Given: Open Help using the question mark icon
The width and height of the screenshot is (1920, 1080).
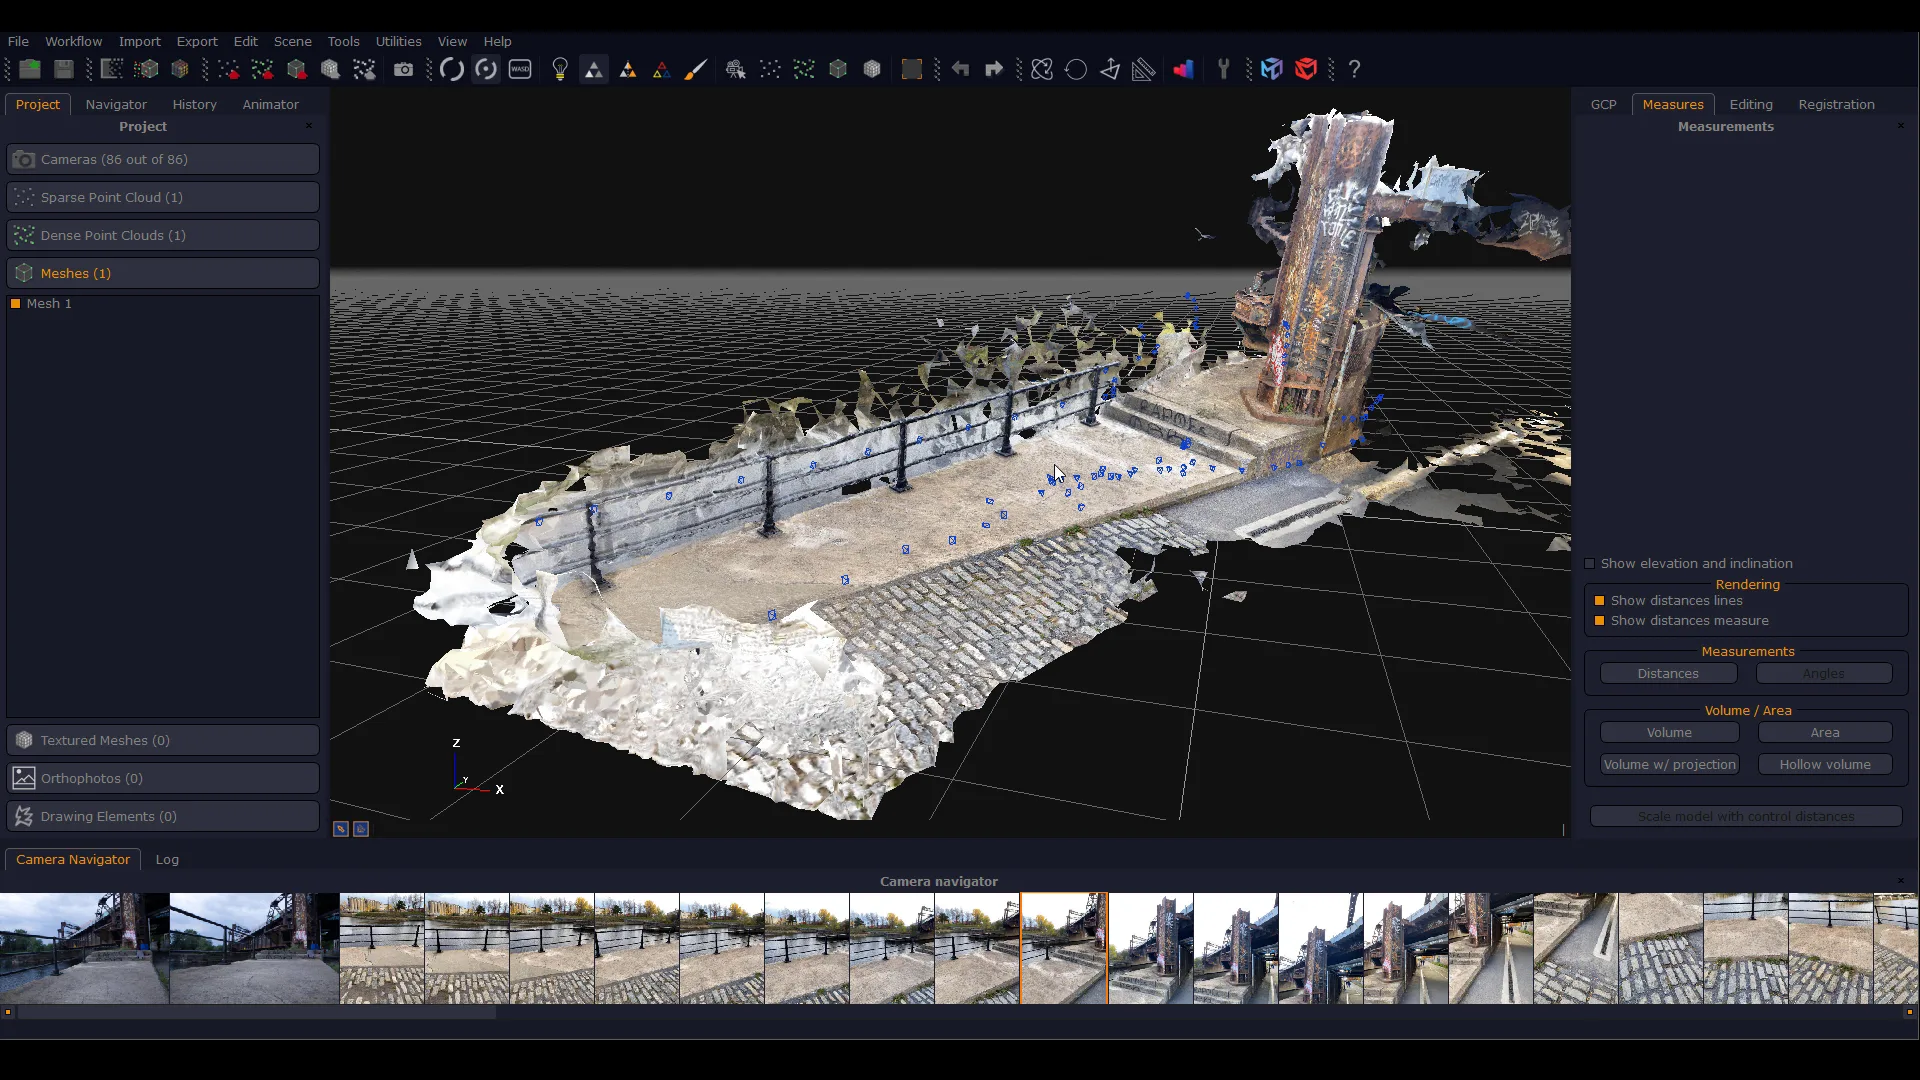Looking at the screenshot, I should (x=1354, y=69).
